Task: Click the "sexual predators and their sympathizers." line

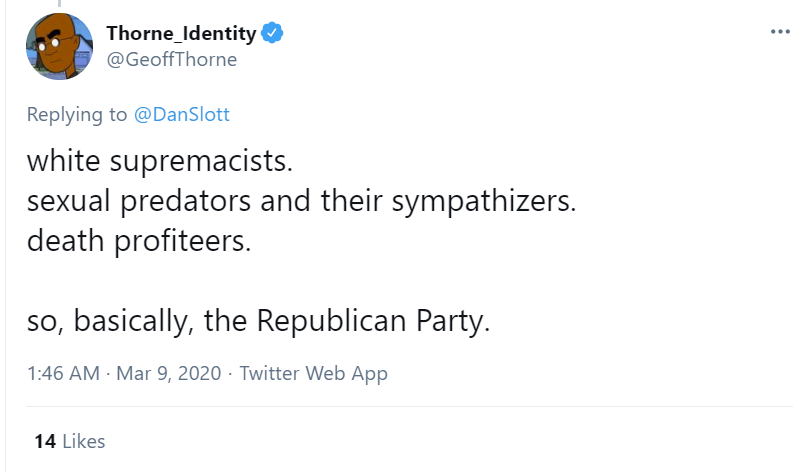Action: point(302,201)
